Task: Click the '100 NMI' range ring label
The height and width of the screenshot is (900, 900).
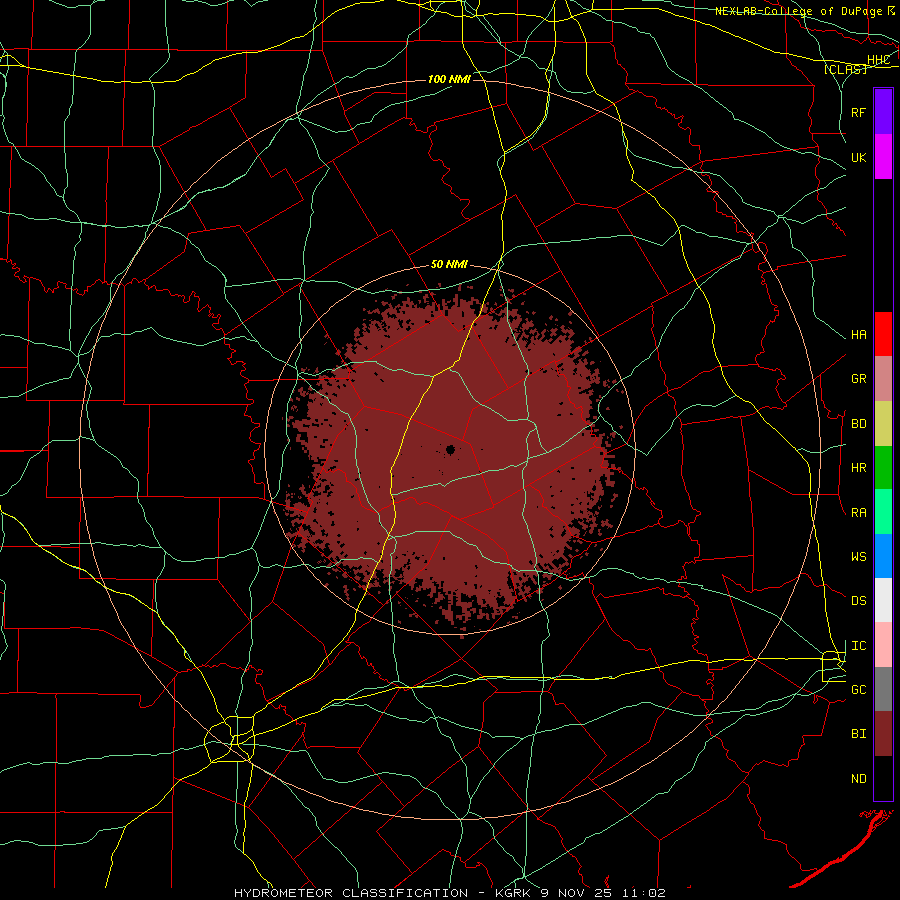Action: click(449, 79)
